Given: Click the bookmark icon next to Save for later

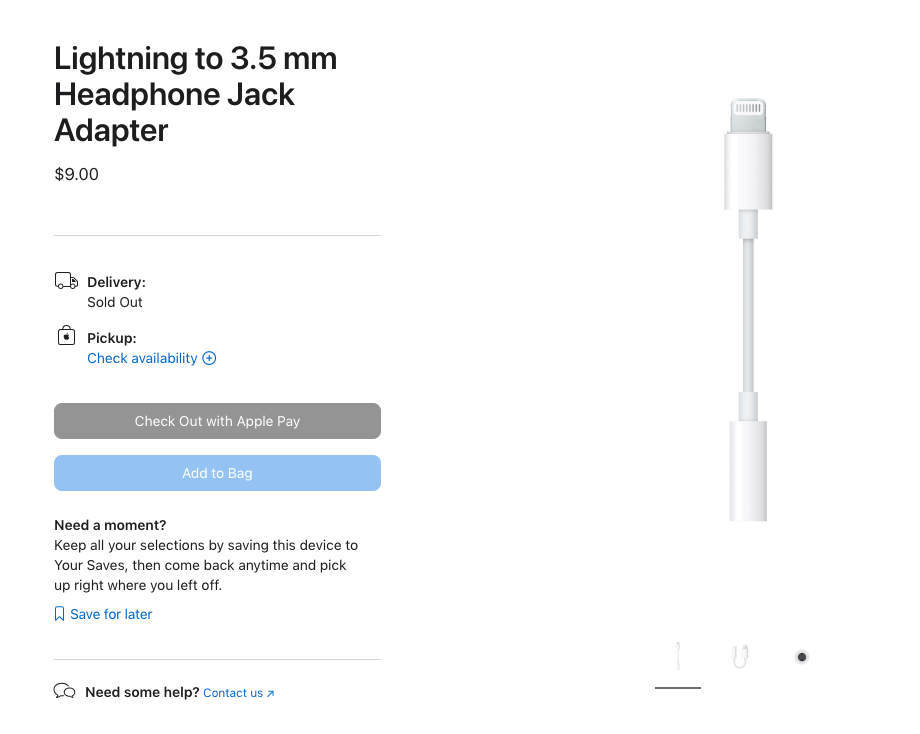Looking at the screenshot, I should [x=59, y=613].
